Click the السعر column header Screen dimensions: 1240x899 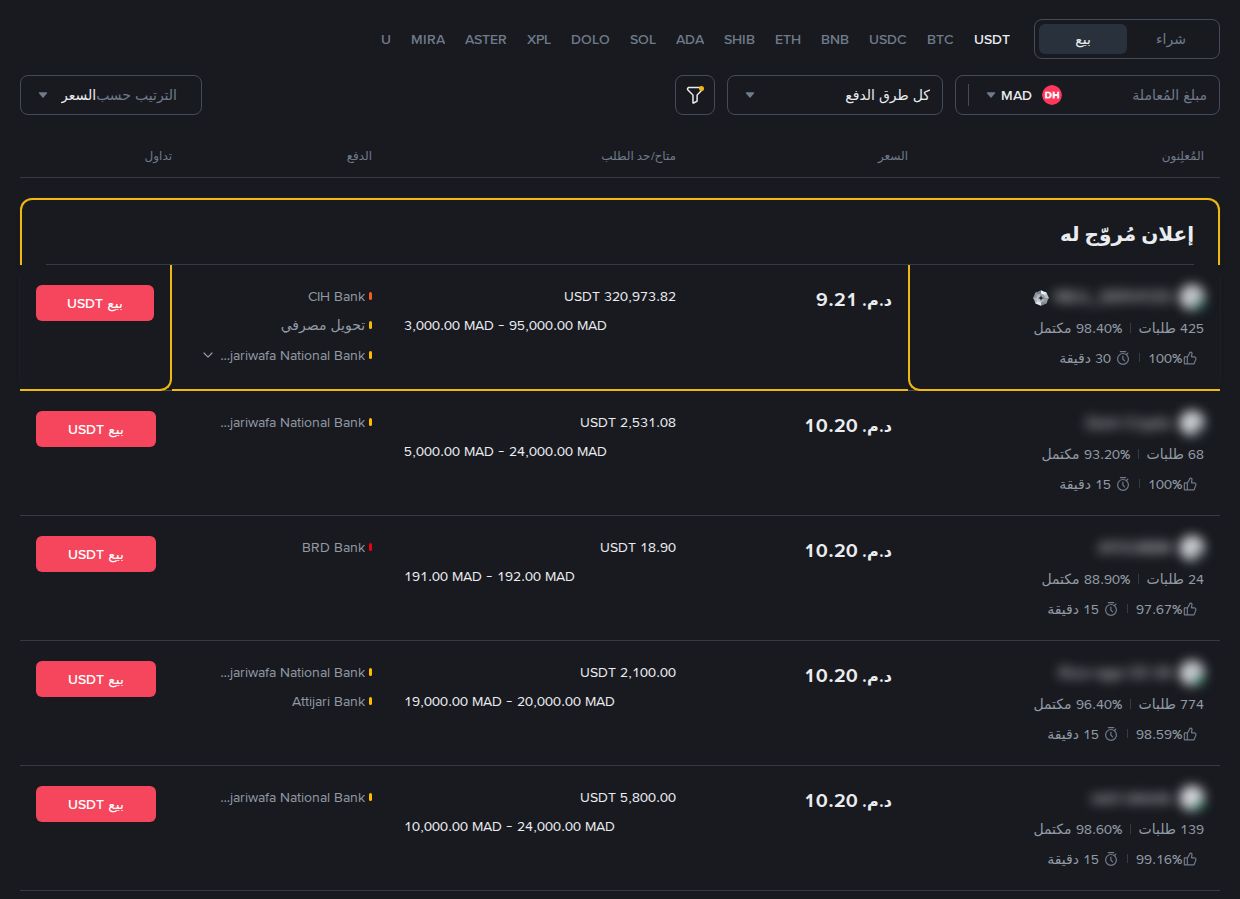click(x=893, y=157)
